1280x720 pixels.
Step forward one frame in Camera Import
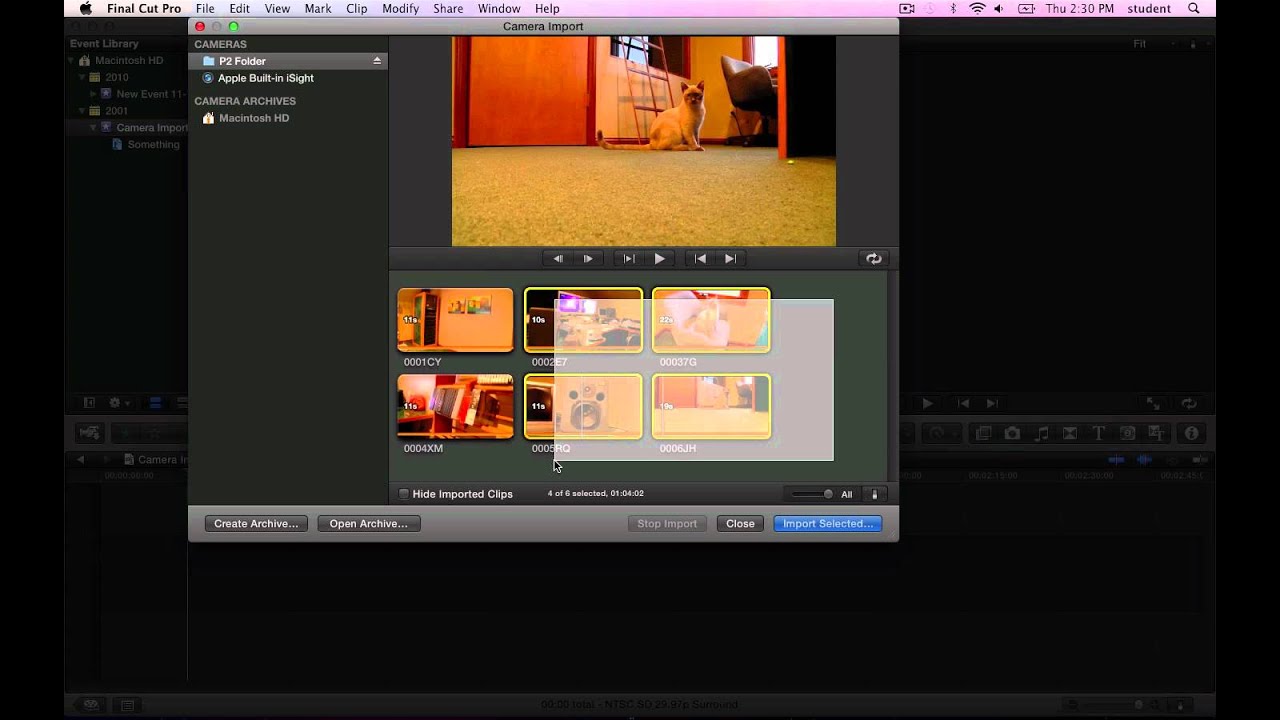click(x=588, y=258)
